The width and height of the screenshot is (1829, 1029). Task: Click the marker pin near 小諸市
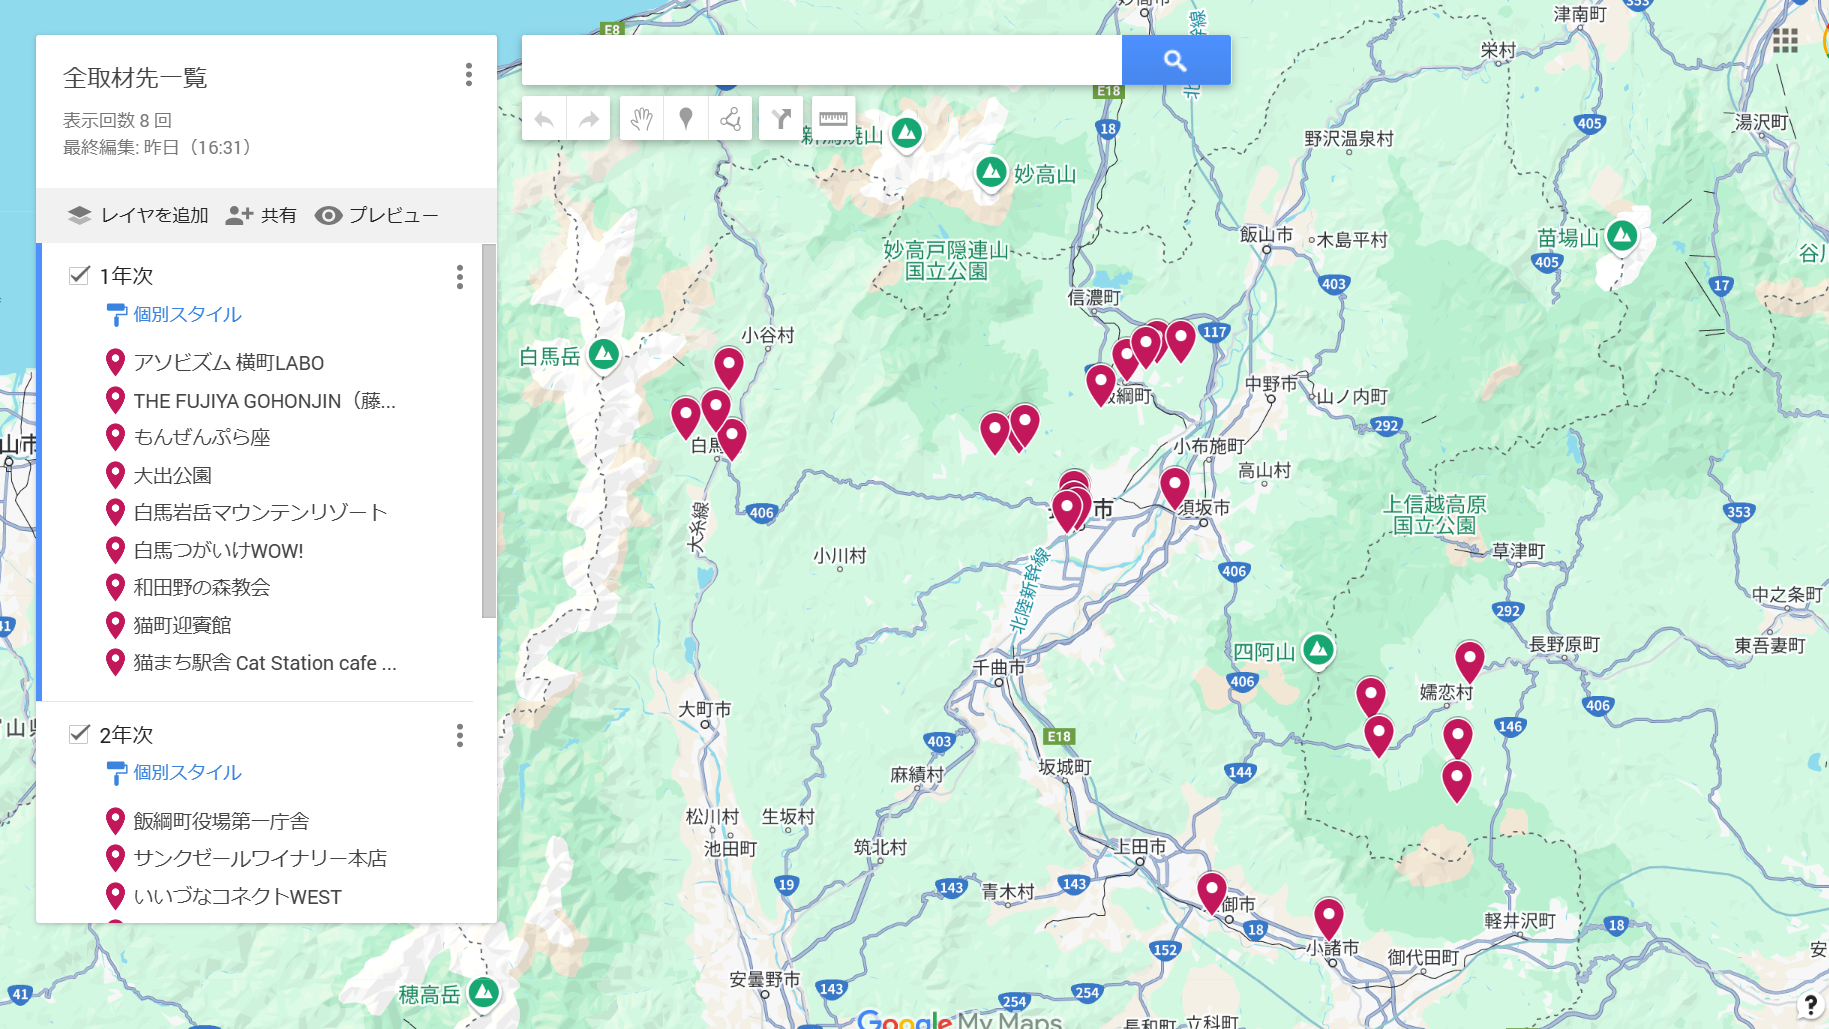[1329, 918]
